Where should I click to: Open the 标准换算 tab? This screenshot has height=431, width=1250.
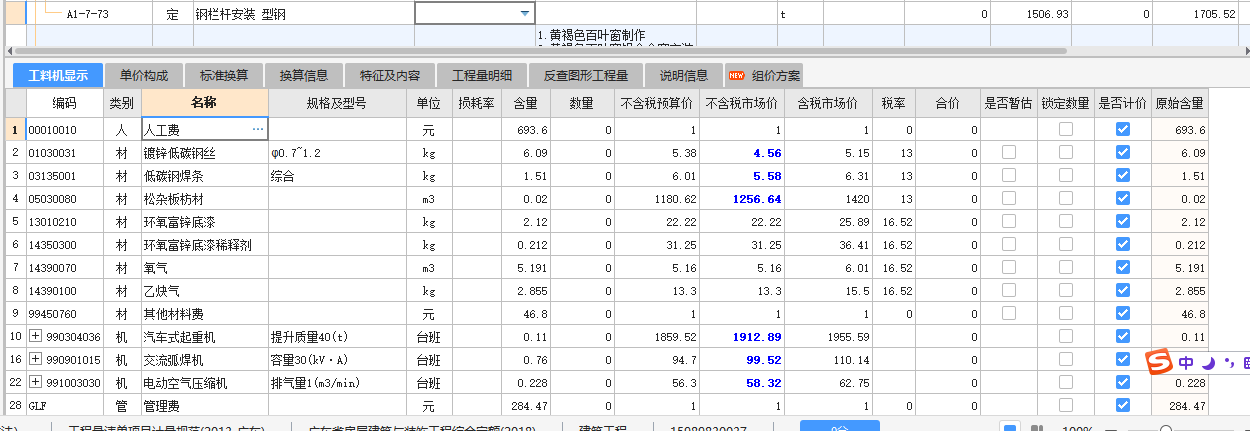pyautogui.click(x=224, y=76)
